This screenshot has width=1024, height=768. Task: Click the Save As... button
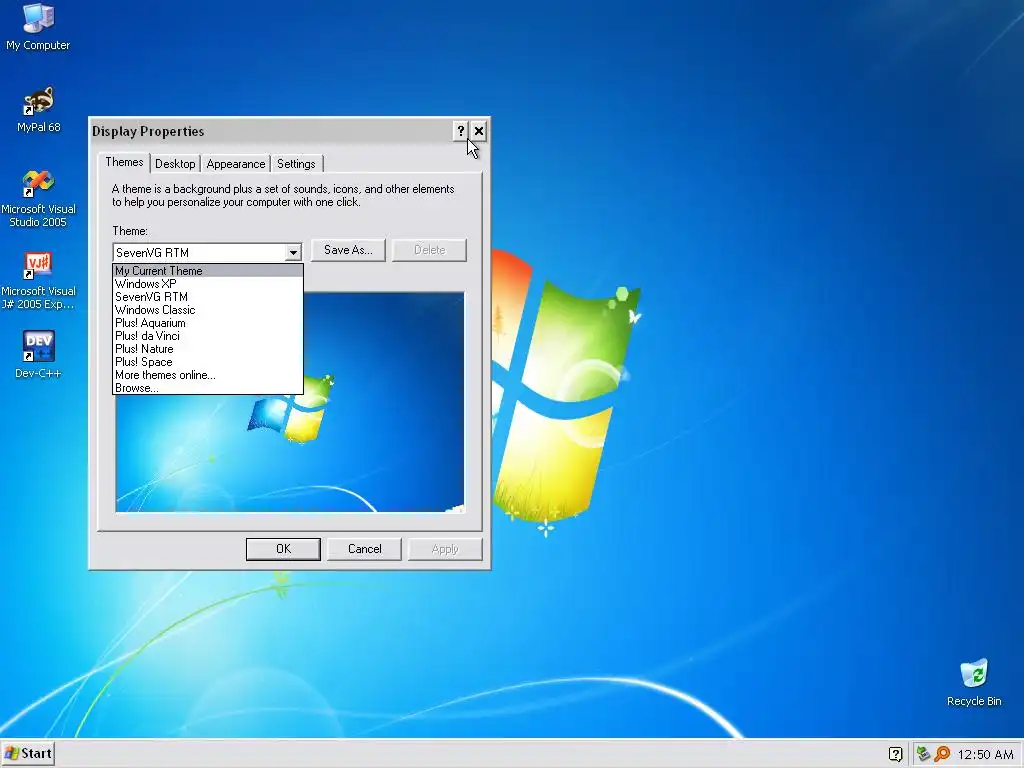coord(348,250)
